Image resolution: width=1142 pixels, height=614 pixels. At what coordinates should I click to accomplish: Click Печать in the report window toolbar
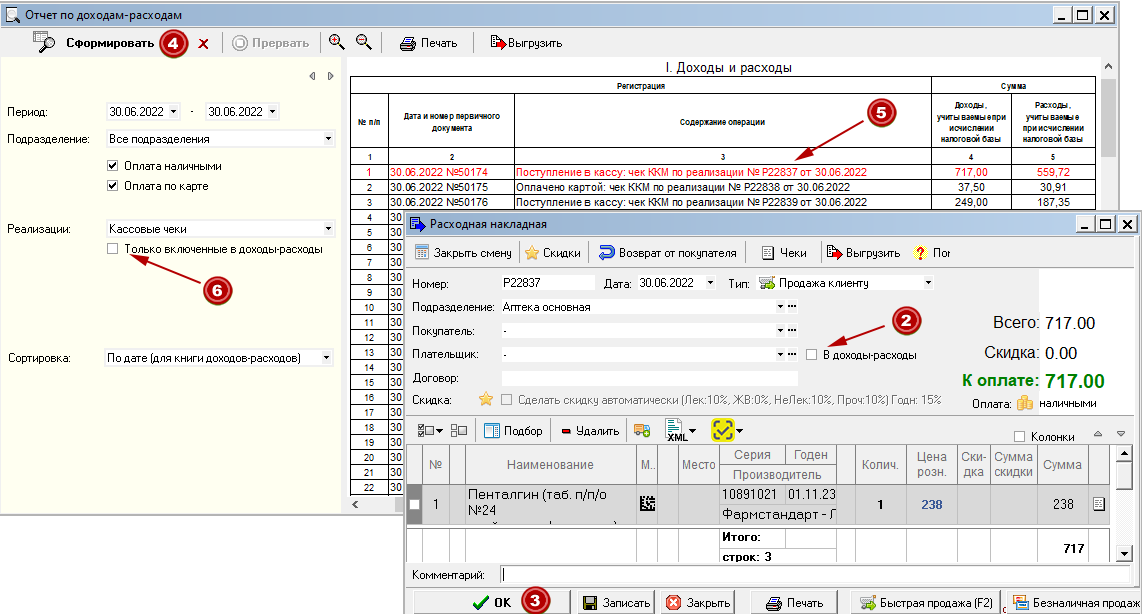pos(428,43)
